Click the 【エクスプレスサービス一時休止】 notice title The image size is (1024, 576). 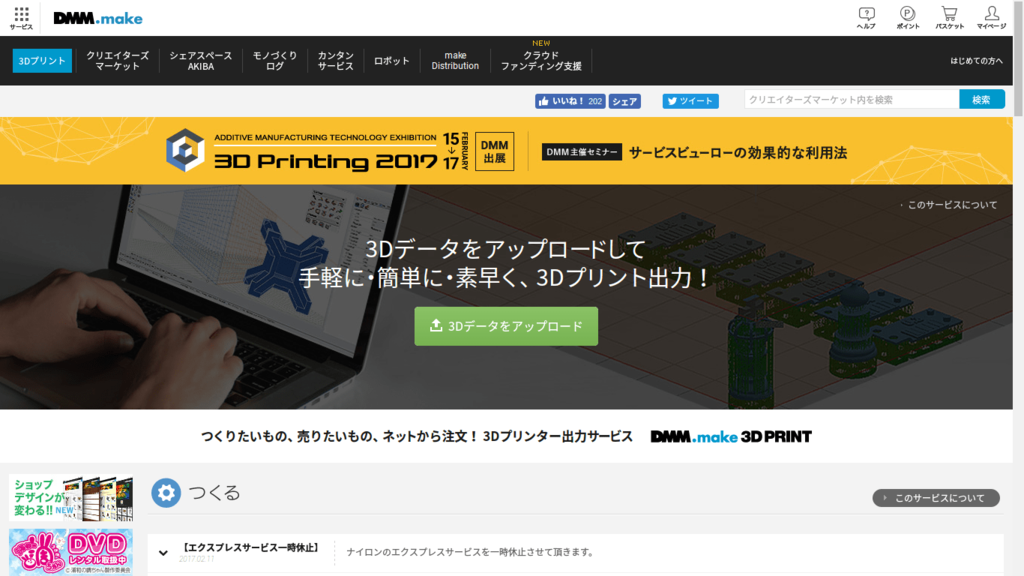pos(251,547)
